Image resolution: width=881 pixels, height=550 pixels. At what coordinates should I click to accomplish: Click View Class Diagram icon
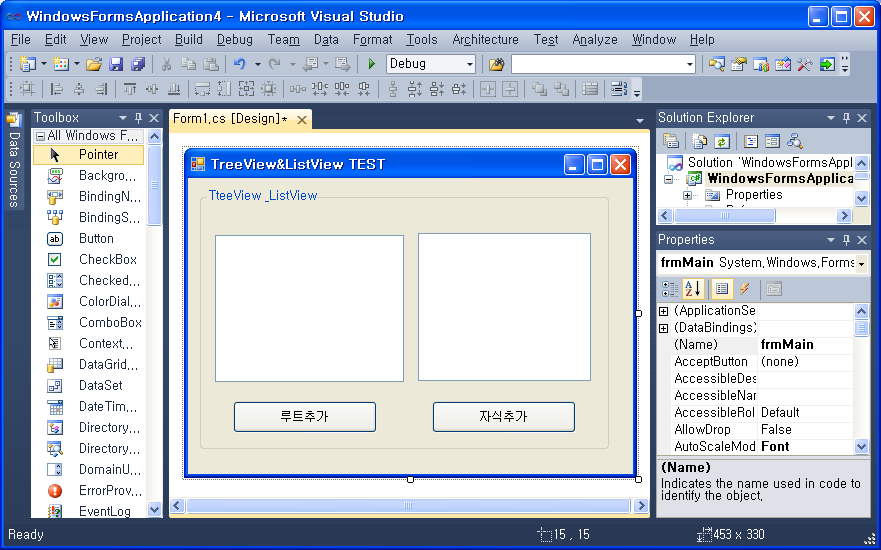click(x=794, y=140)
